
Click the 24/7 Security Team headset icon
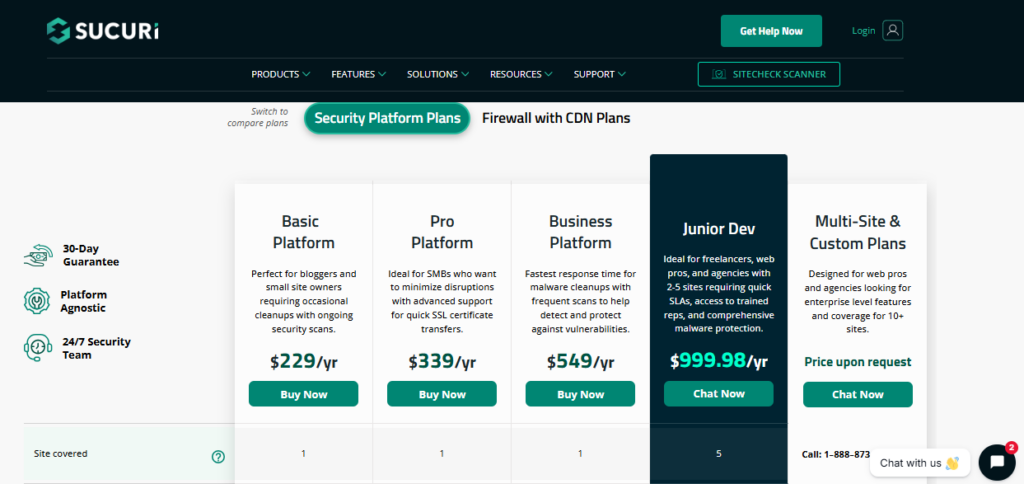(x=37, y=348)
